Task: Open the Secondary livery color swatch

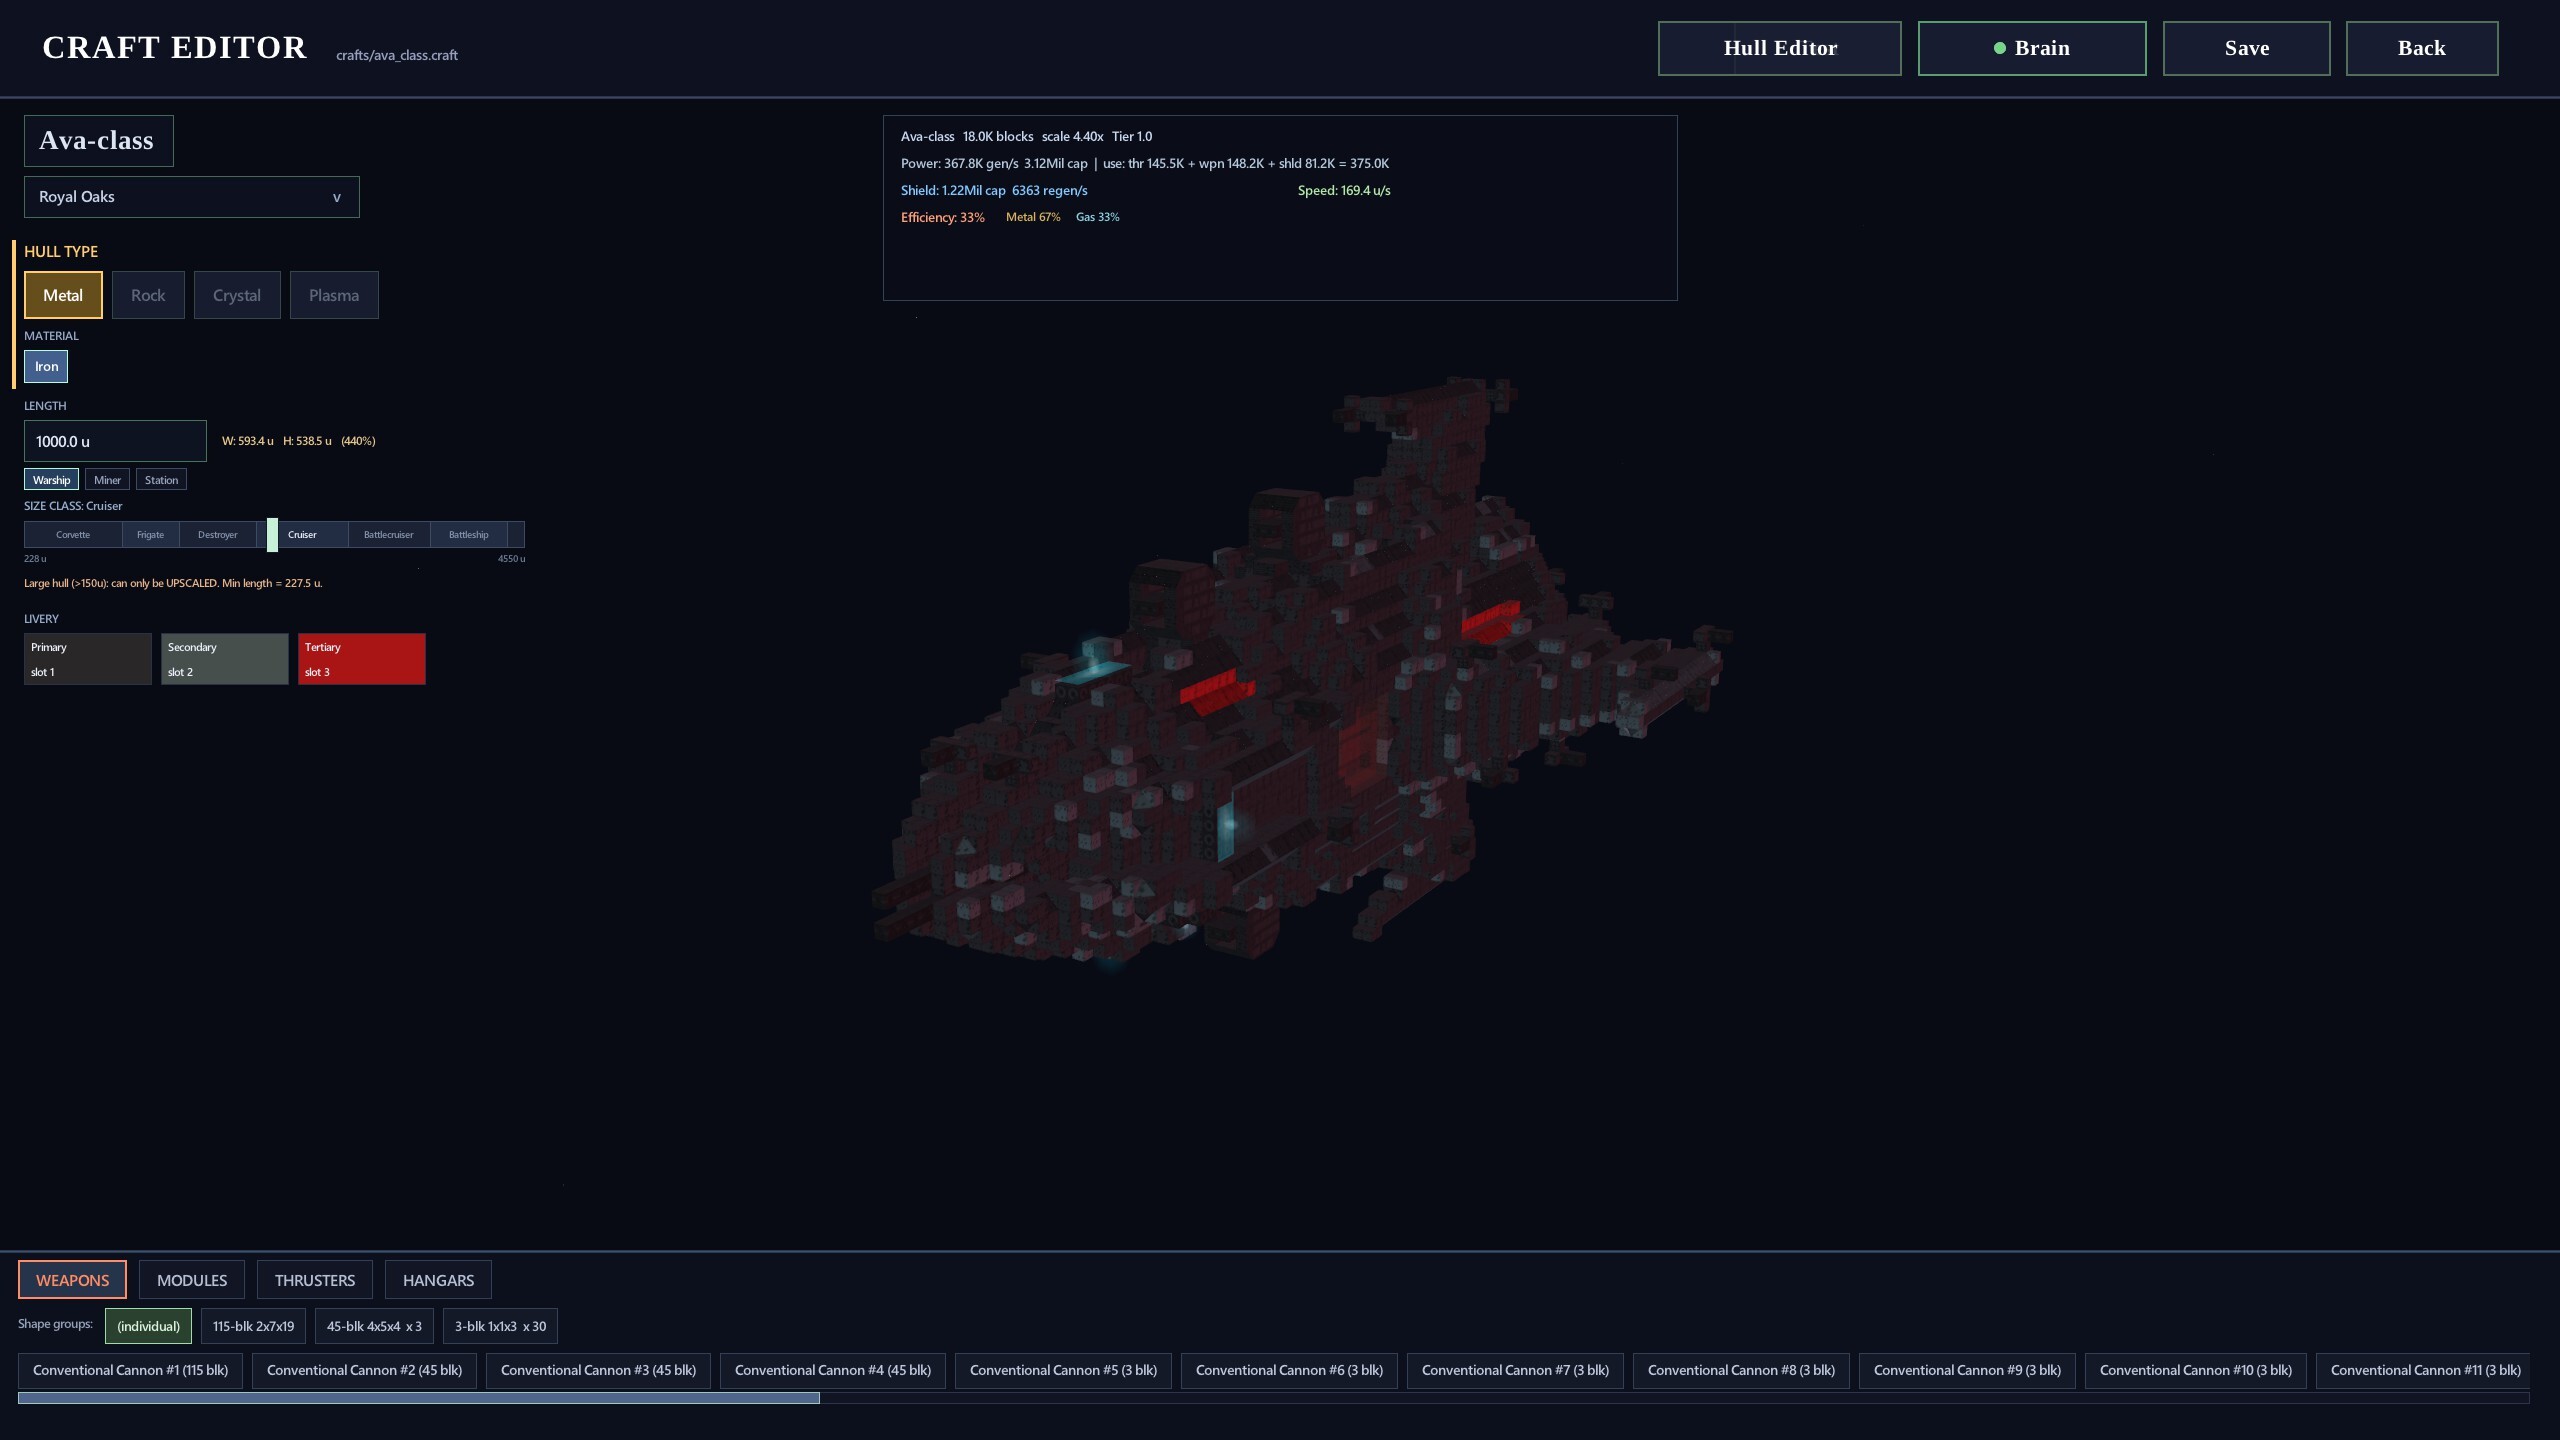Action: [x=225, y=659]
